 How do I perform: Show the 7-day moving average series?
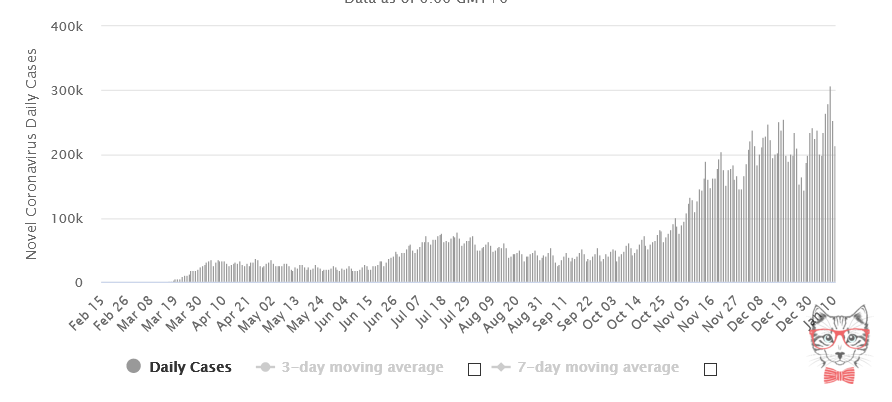597,367
